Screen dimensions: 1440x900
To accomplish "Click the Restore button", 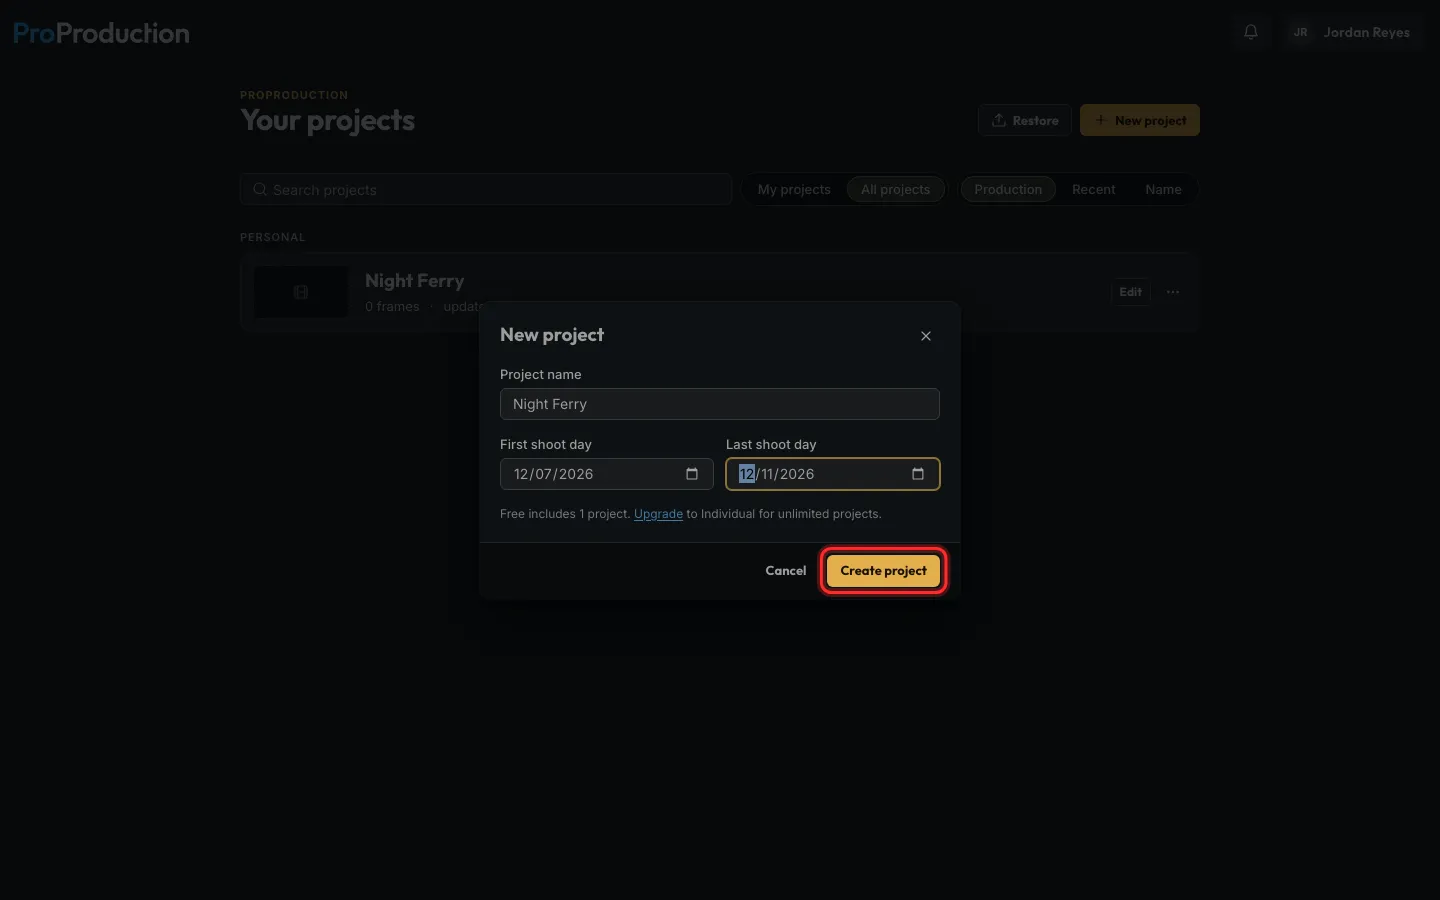I will click(x=1025, y=120).
